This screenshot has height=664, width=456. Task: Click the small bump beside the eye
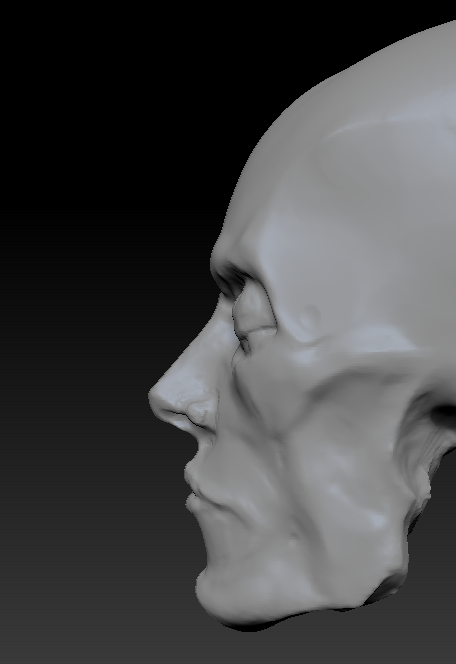(x=310, y=318)
